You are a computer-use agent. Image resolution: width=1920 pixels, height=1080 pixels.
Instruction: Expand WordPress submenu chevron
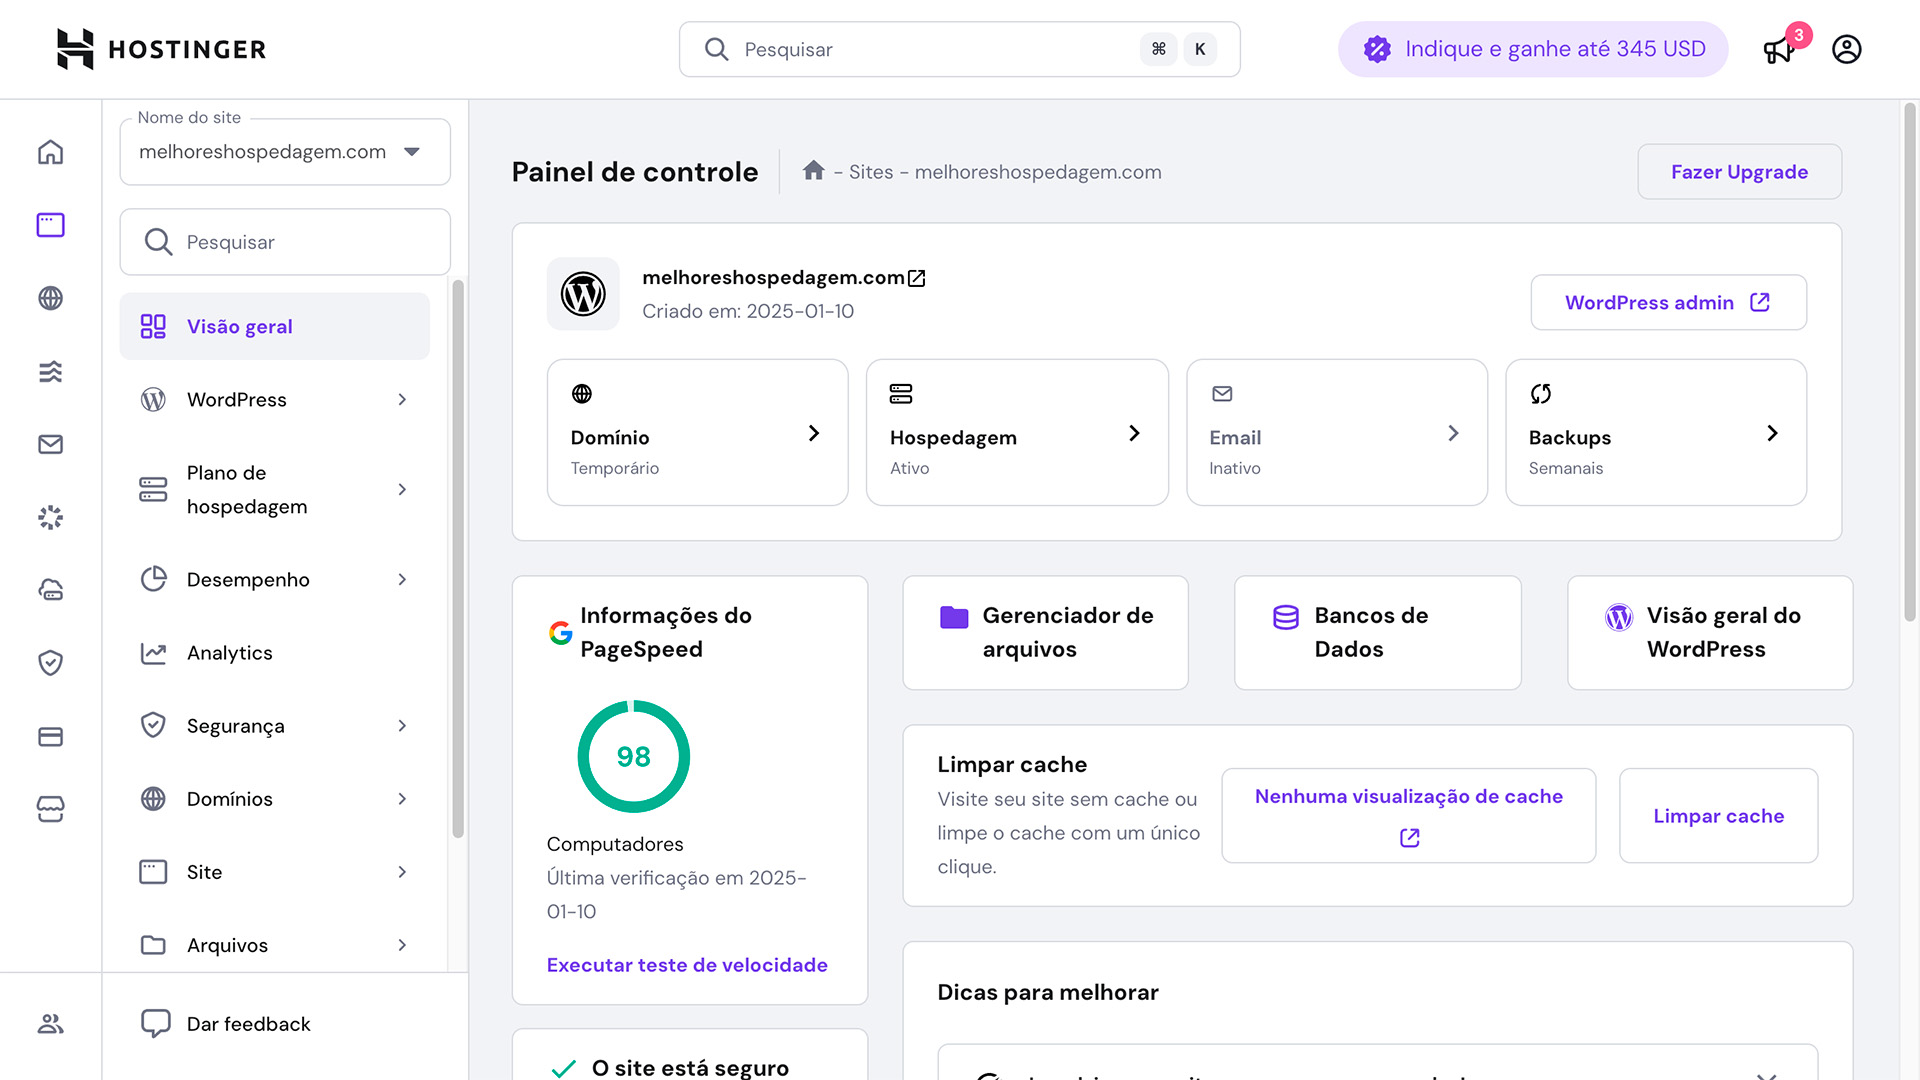[402, 400]
